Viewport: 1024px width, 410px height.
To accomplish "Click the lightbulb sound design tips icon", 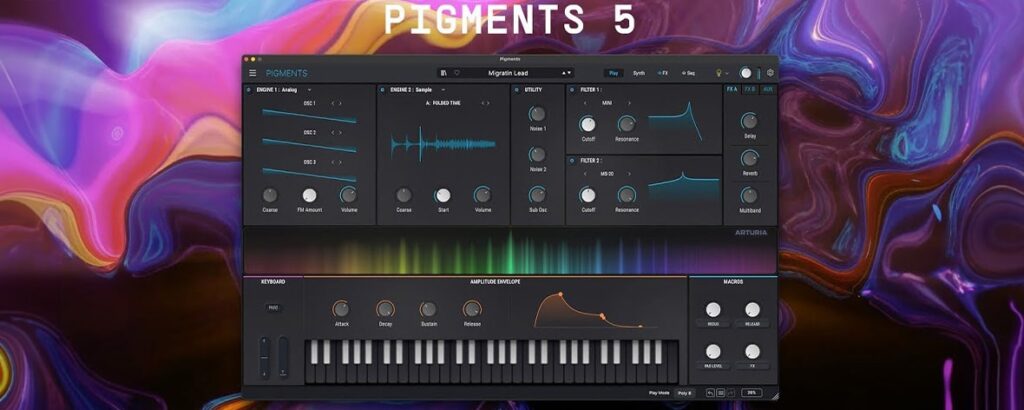I will click(720, 73).
